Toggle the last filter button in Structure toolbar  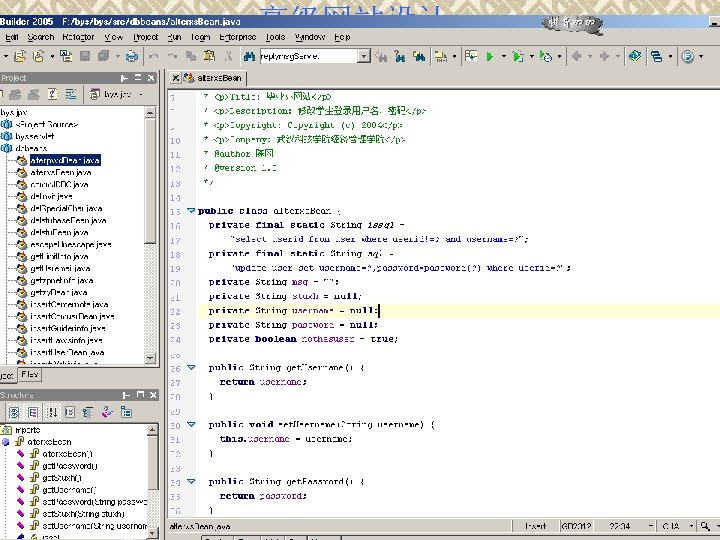click(x=127, y=411)
